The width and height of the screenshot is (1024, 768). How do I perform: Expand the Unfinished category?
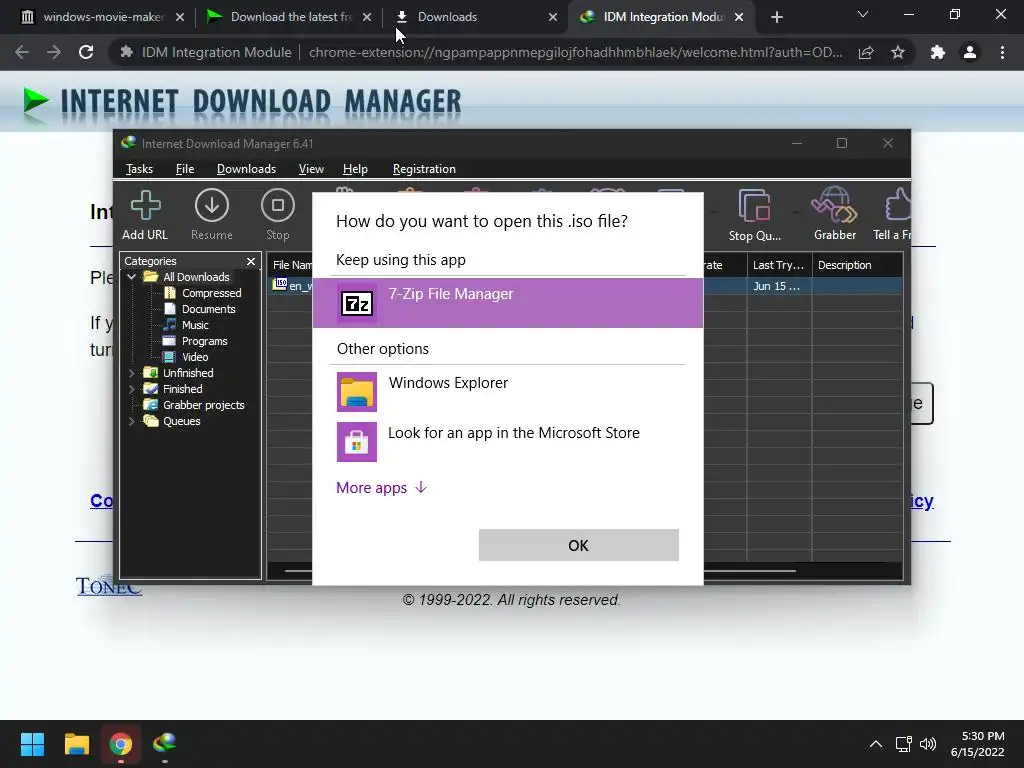click(131, 373)
